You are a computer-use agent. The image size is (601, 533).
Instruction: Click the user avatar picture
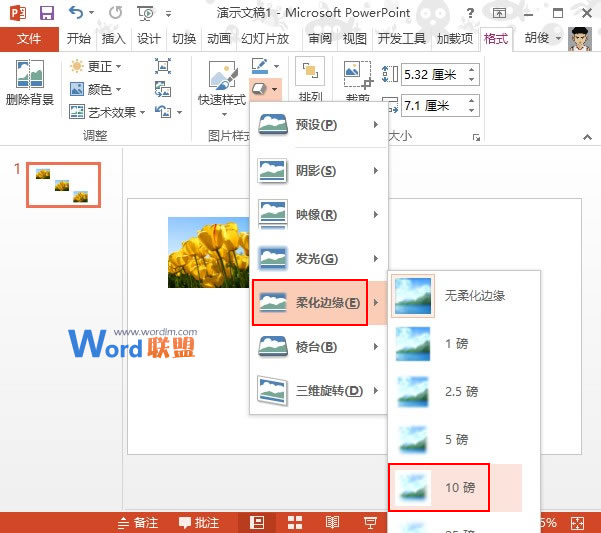coord(580,39)
